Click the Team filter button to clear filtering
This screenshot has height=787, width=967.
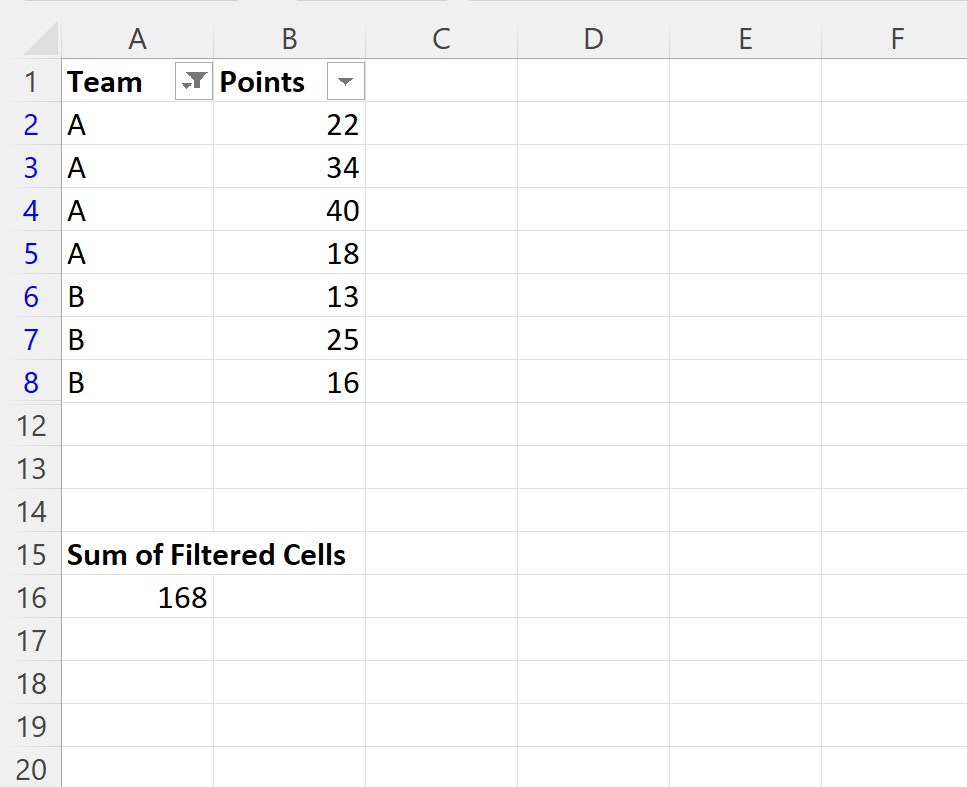point(193,81)
